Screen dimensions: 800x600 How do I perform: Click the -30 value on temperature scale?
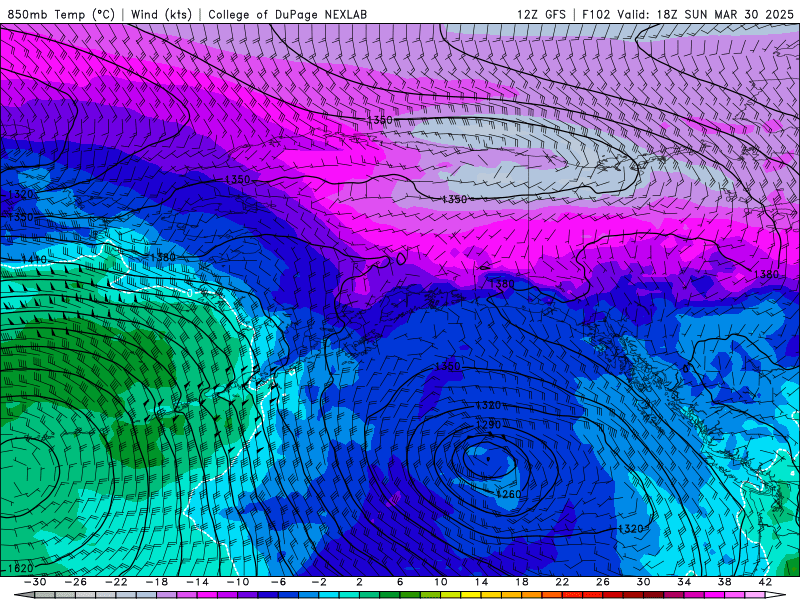coord(35,582)
